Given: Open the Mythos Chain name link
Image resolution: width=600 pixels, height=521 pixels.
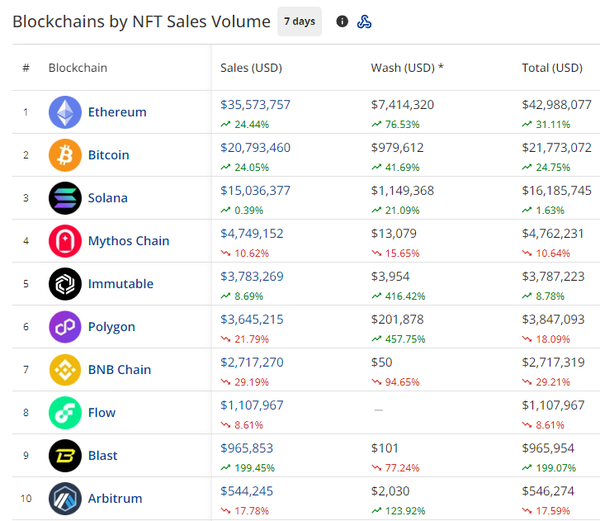Looking at the screenshot, I should 128,241.
